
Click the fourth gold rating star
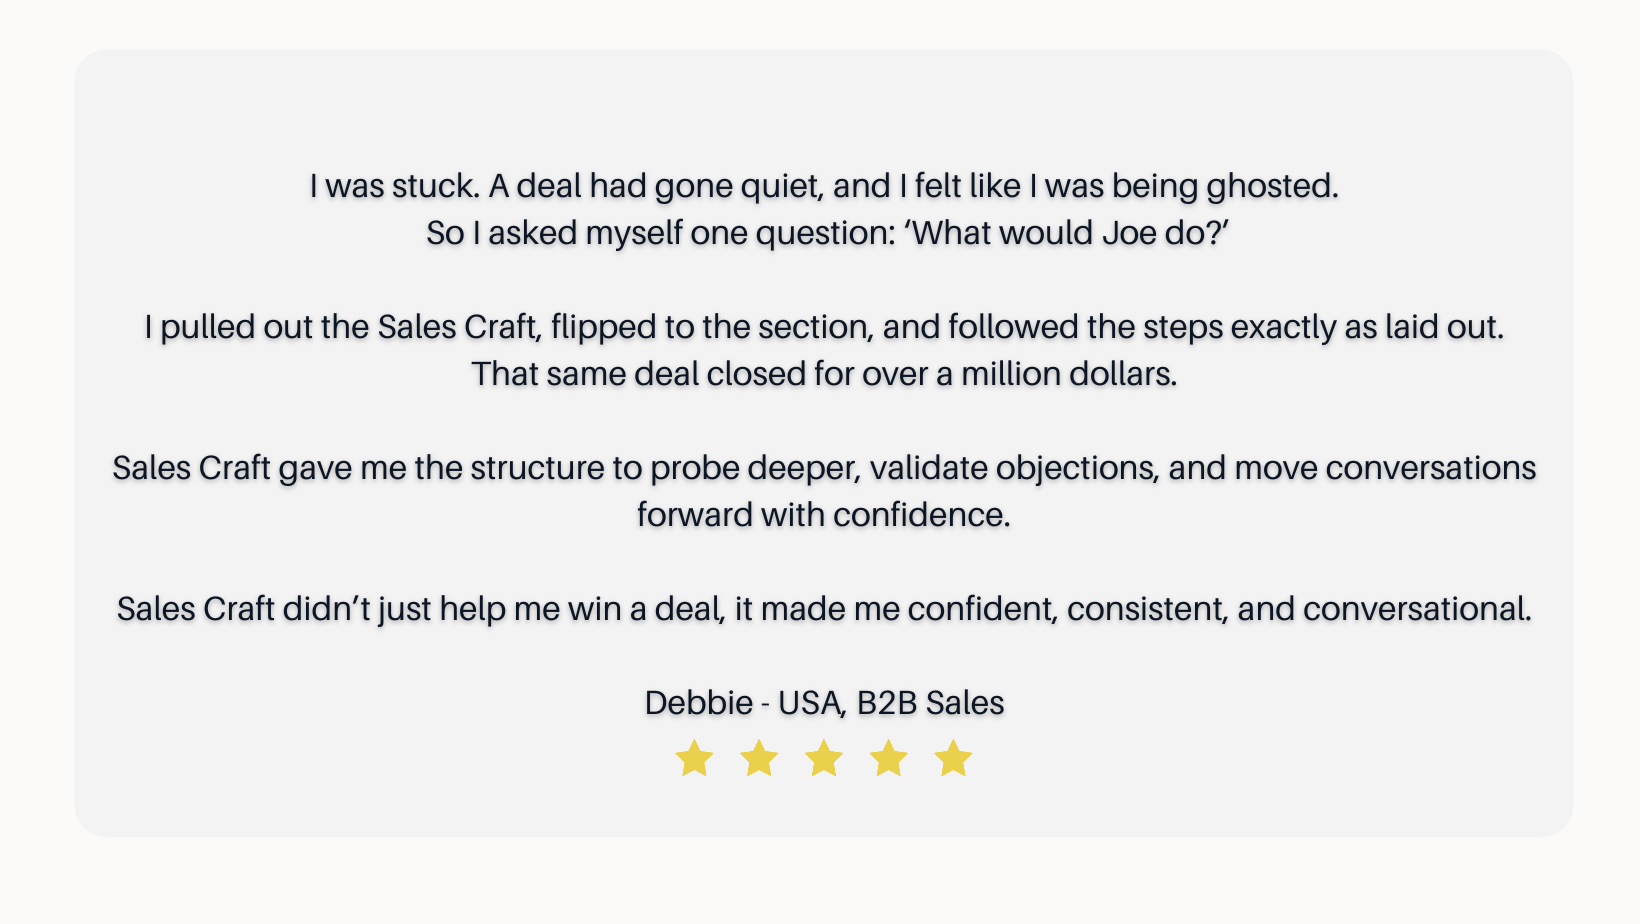tap(889, 759)
